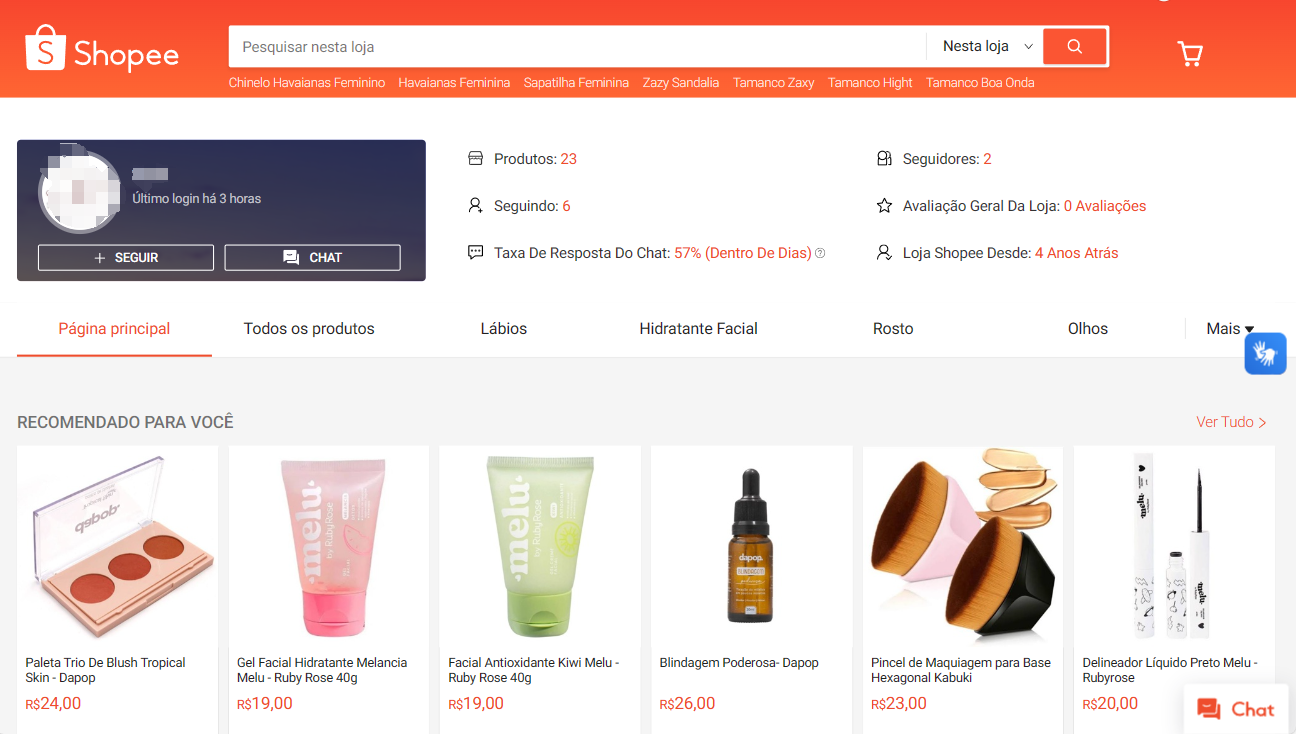
Task: Click Sapatilha Feminina search suggestion
Action: 576,83
